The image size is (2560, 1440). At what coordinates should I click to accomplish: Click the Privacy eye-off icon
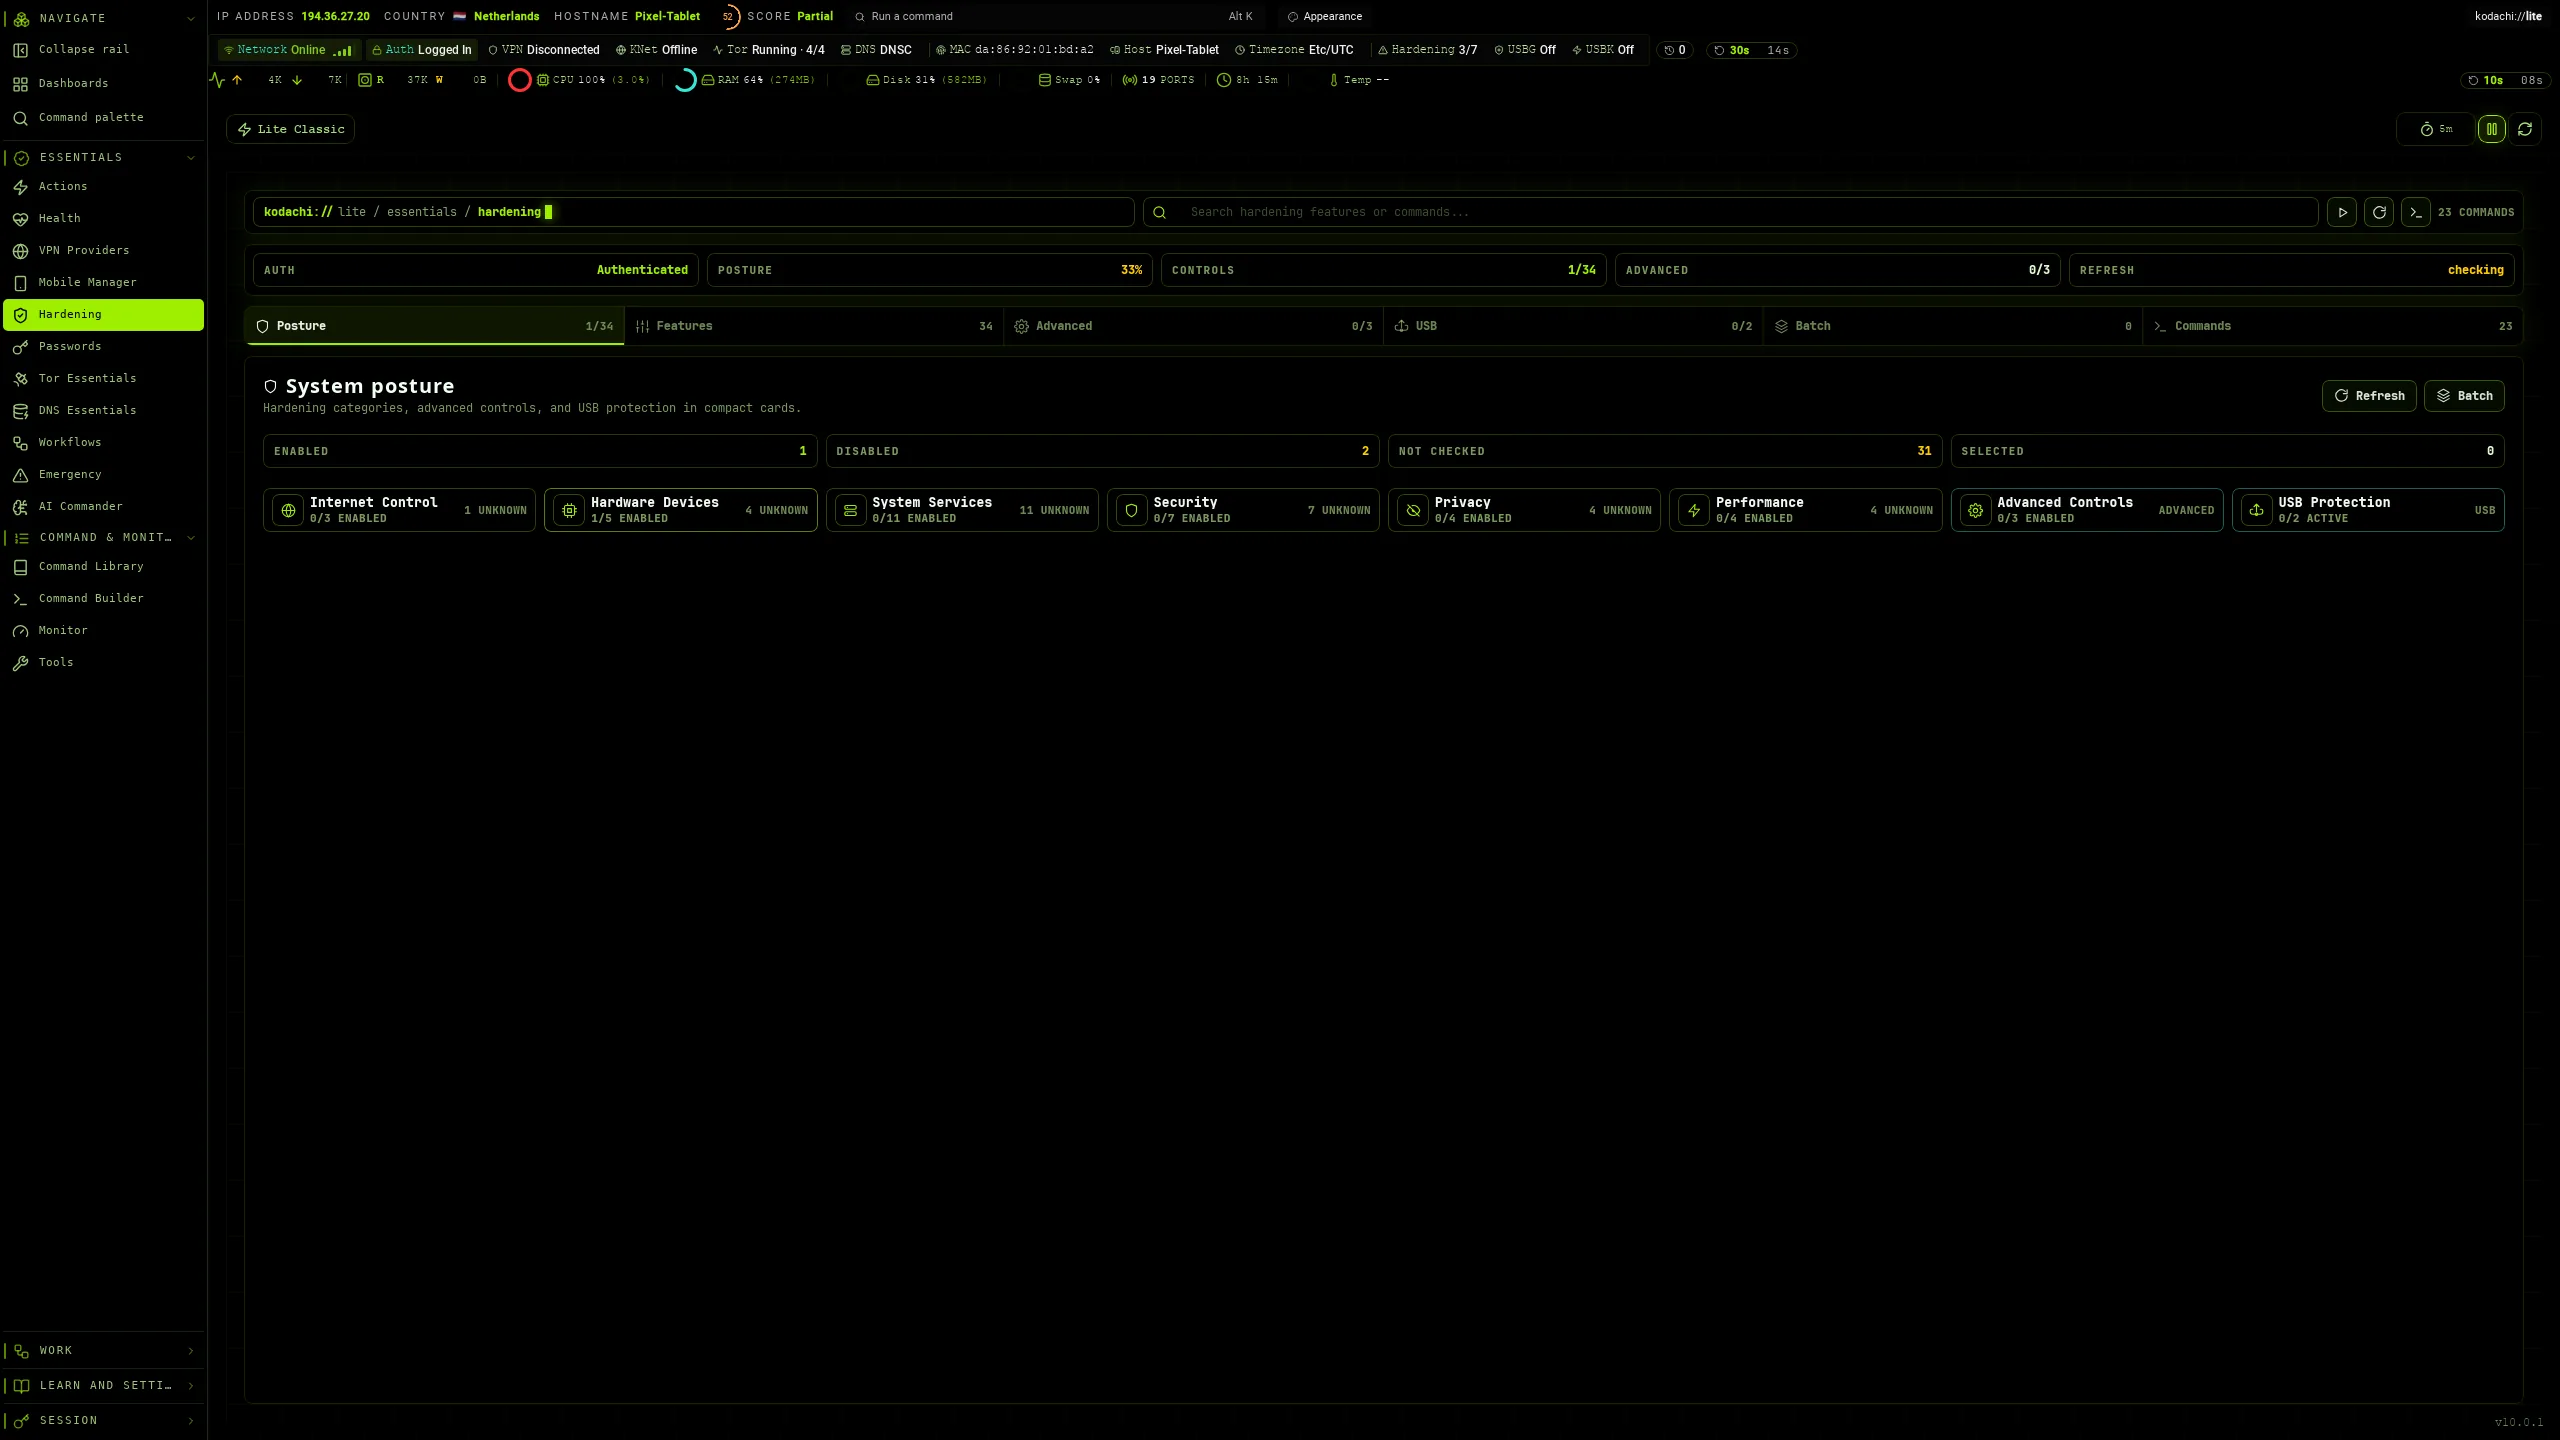coord(1413,510)
